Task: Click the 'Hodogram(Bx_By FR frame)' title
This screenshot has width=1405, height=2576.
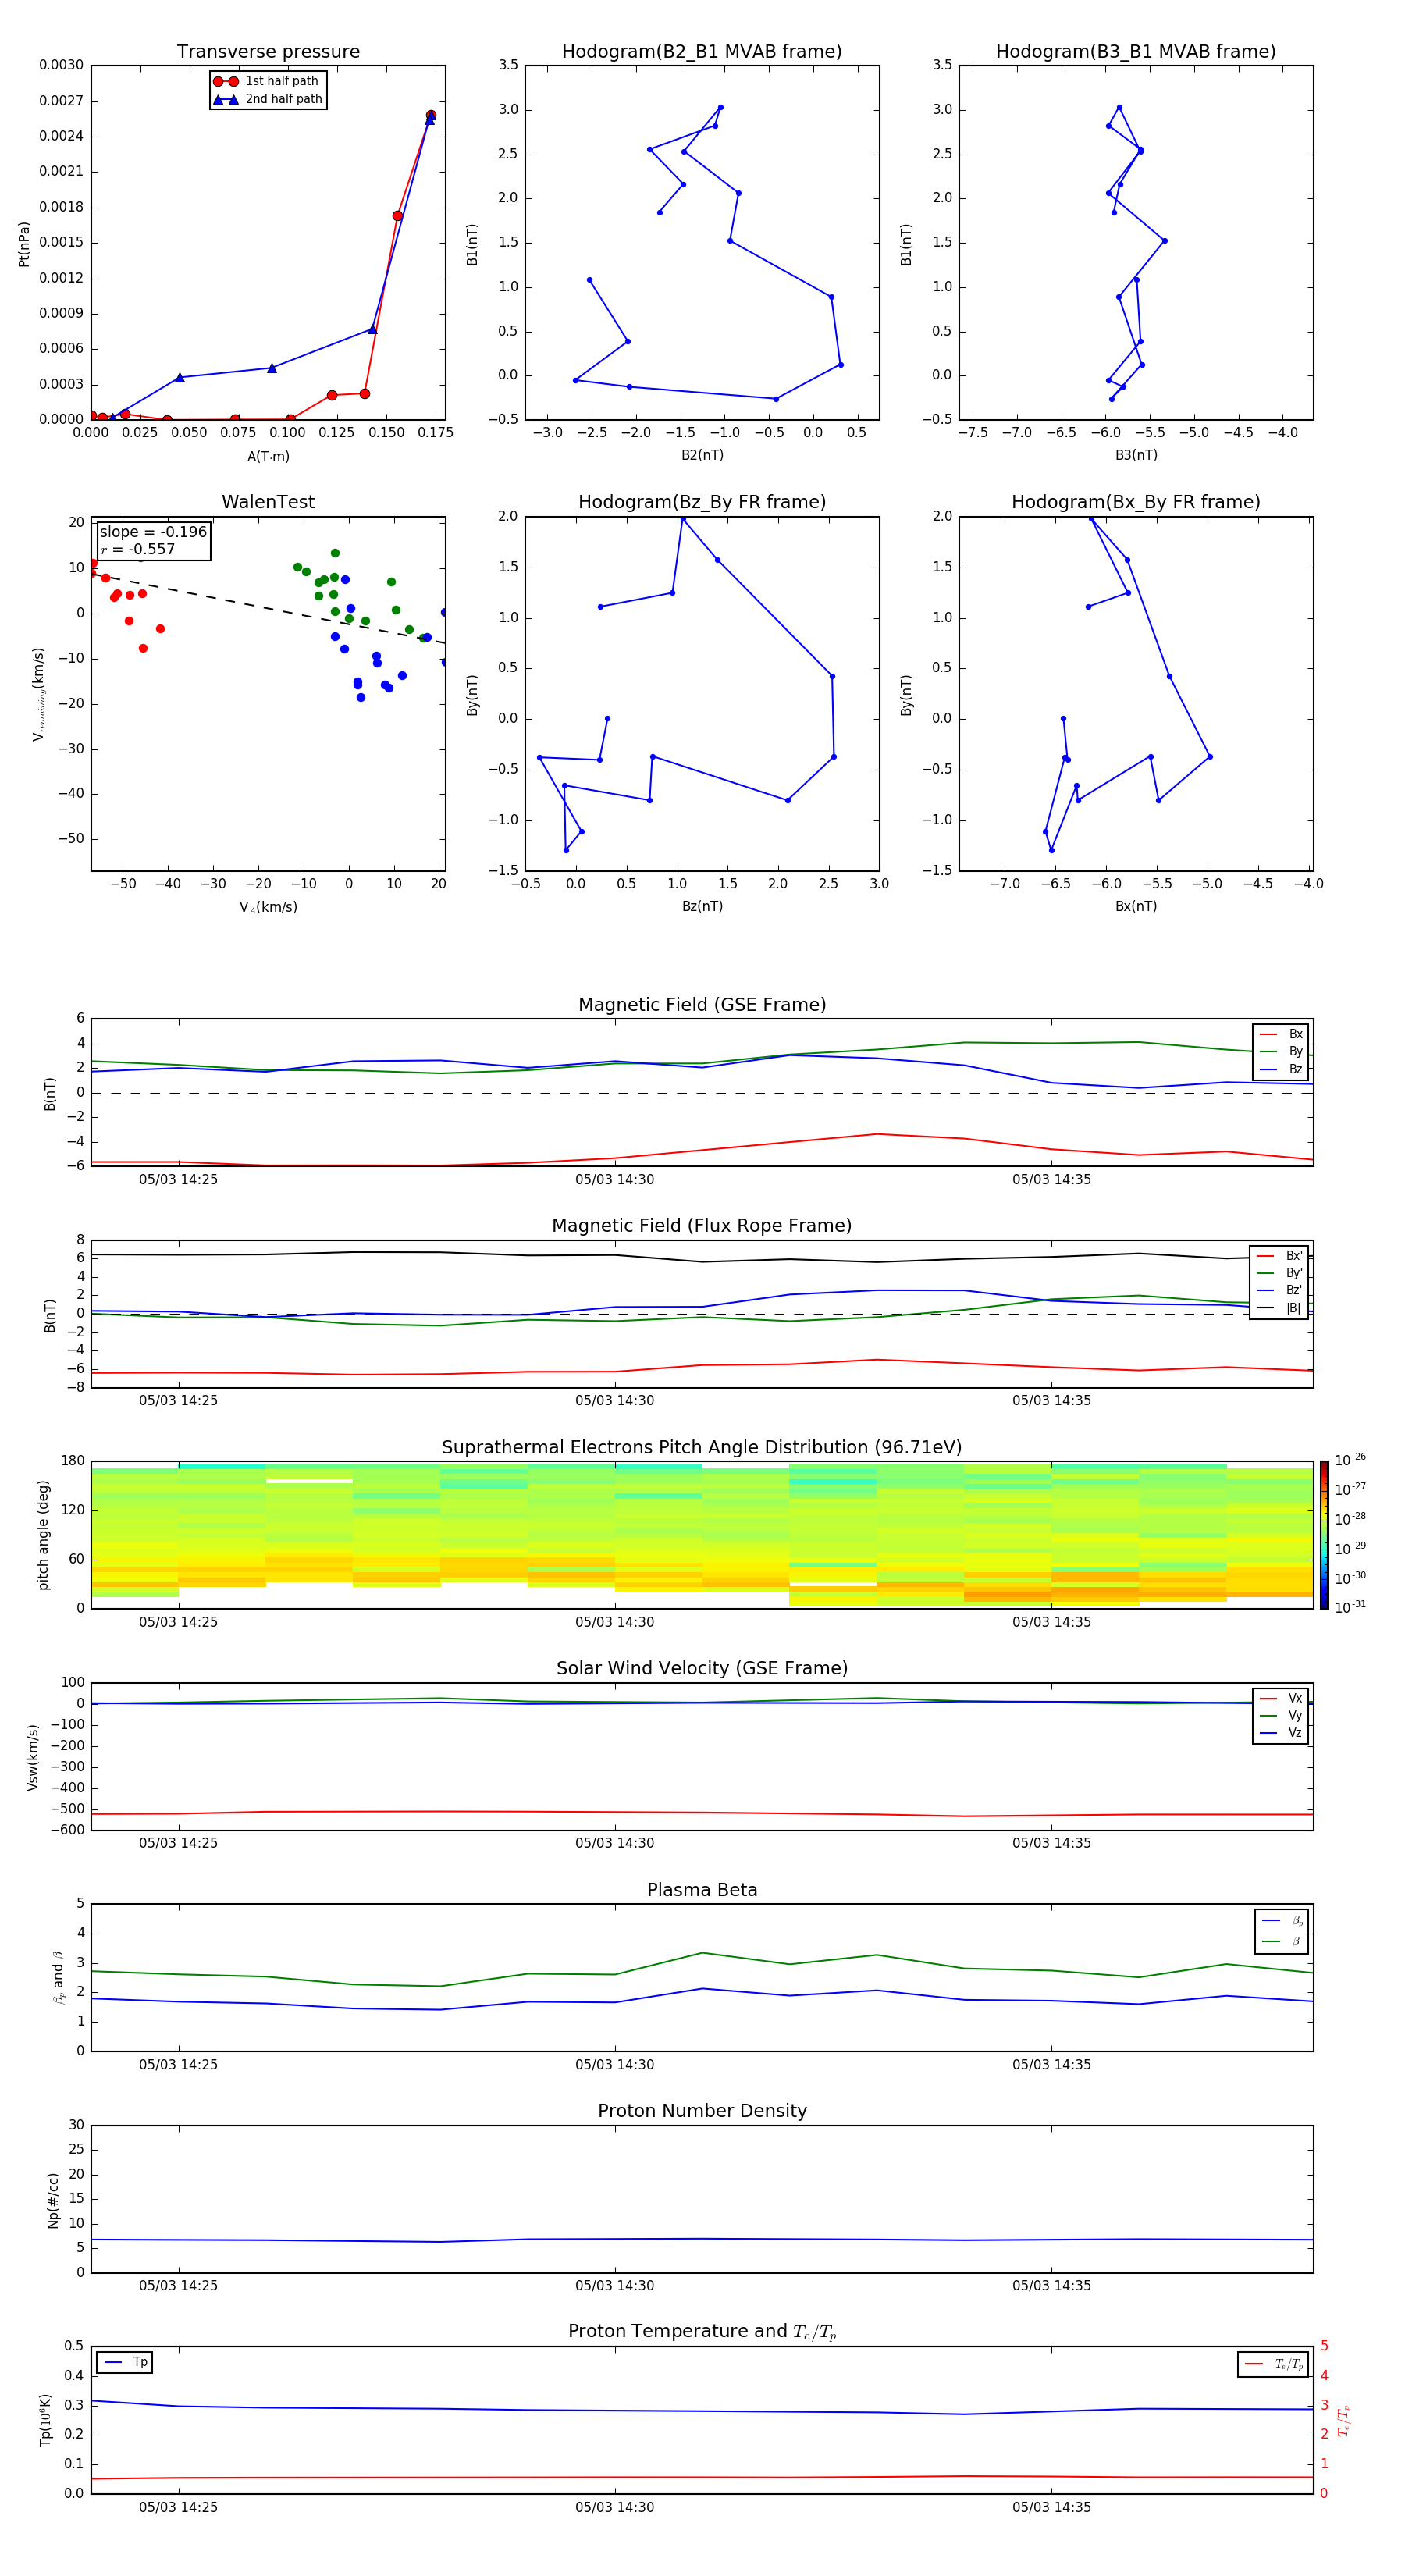Action: (x=1136, y=502)
